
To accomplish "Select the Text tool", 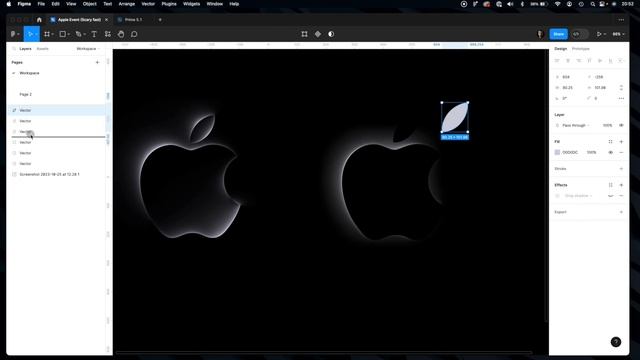I will coord(94,34).
